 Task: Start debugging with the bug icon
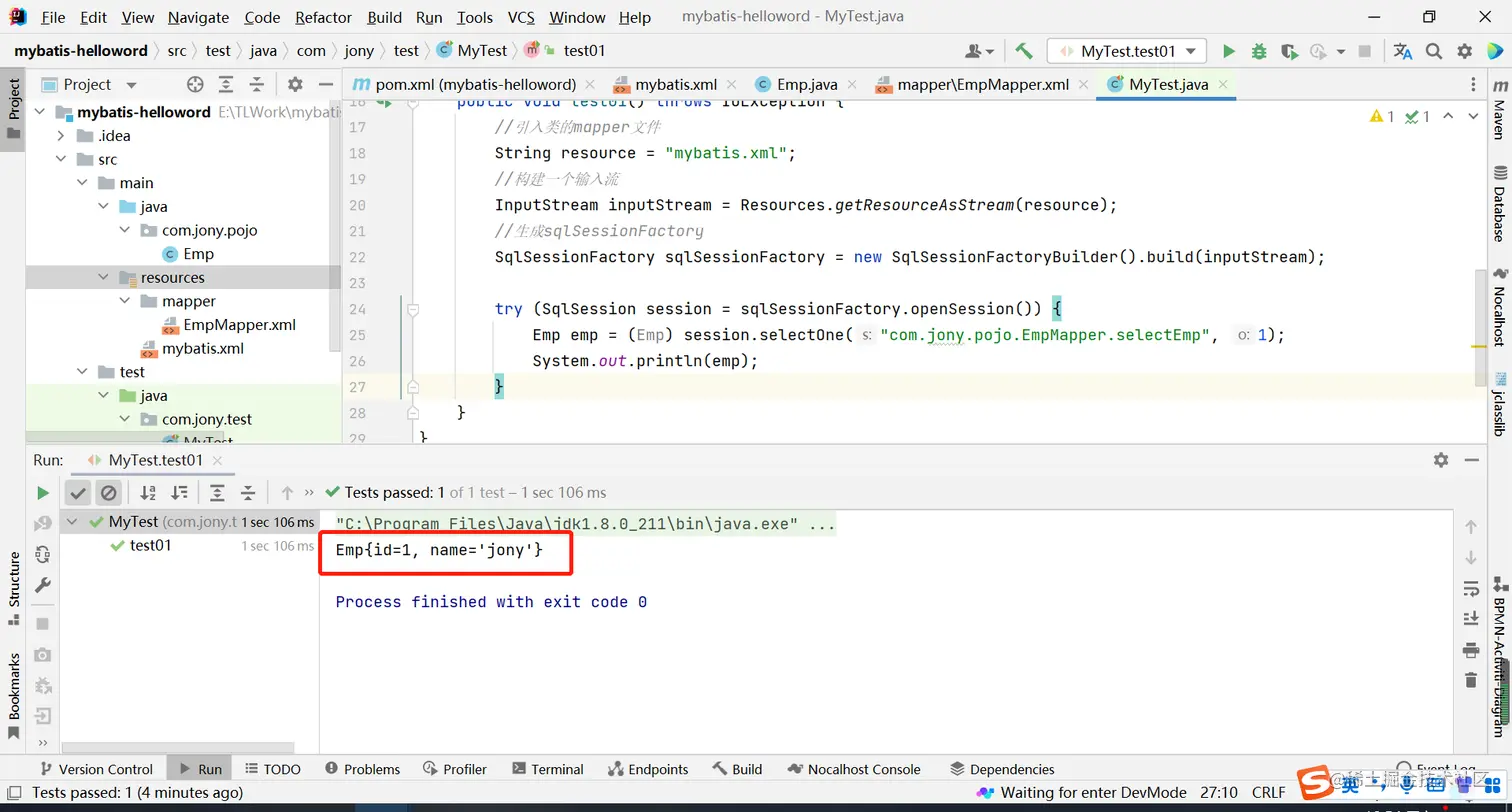pyautogui.click(x=1259, y=51)
